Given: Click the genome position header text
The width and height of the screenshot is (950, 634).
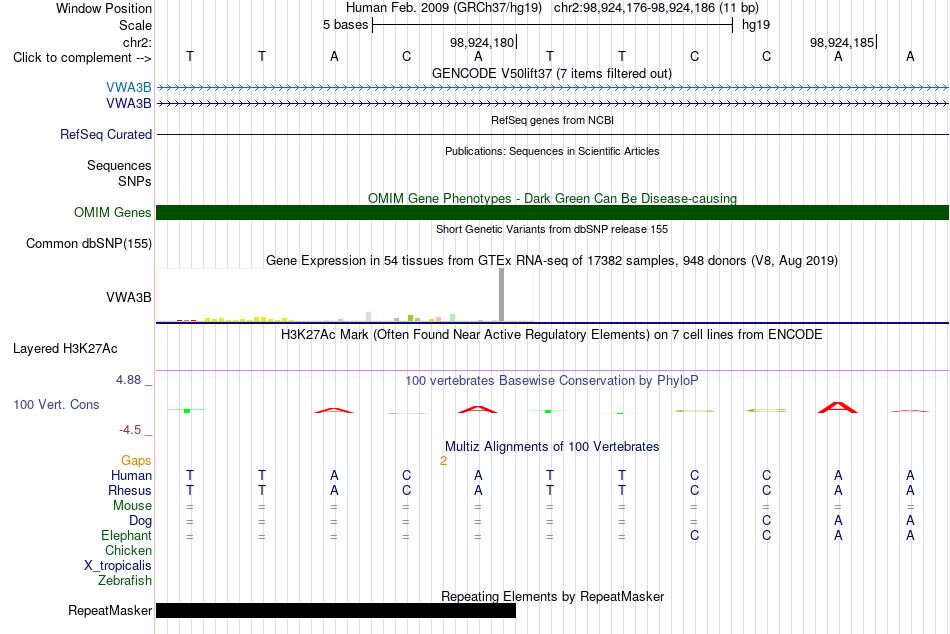Looking at the screenshot, I should coord(552,8).
